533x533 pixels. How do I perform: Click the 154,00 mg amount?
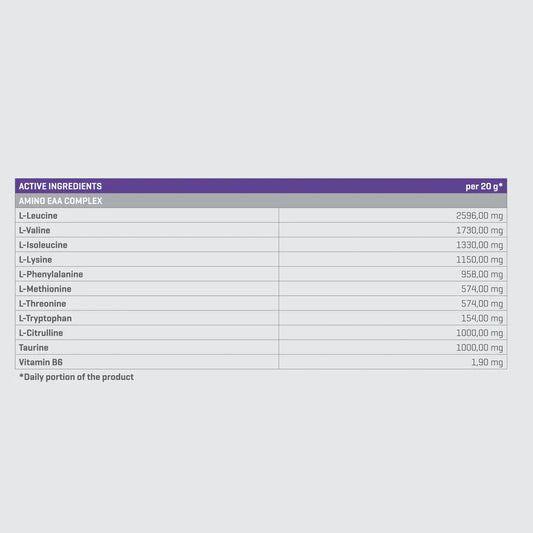pos(482,318)
